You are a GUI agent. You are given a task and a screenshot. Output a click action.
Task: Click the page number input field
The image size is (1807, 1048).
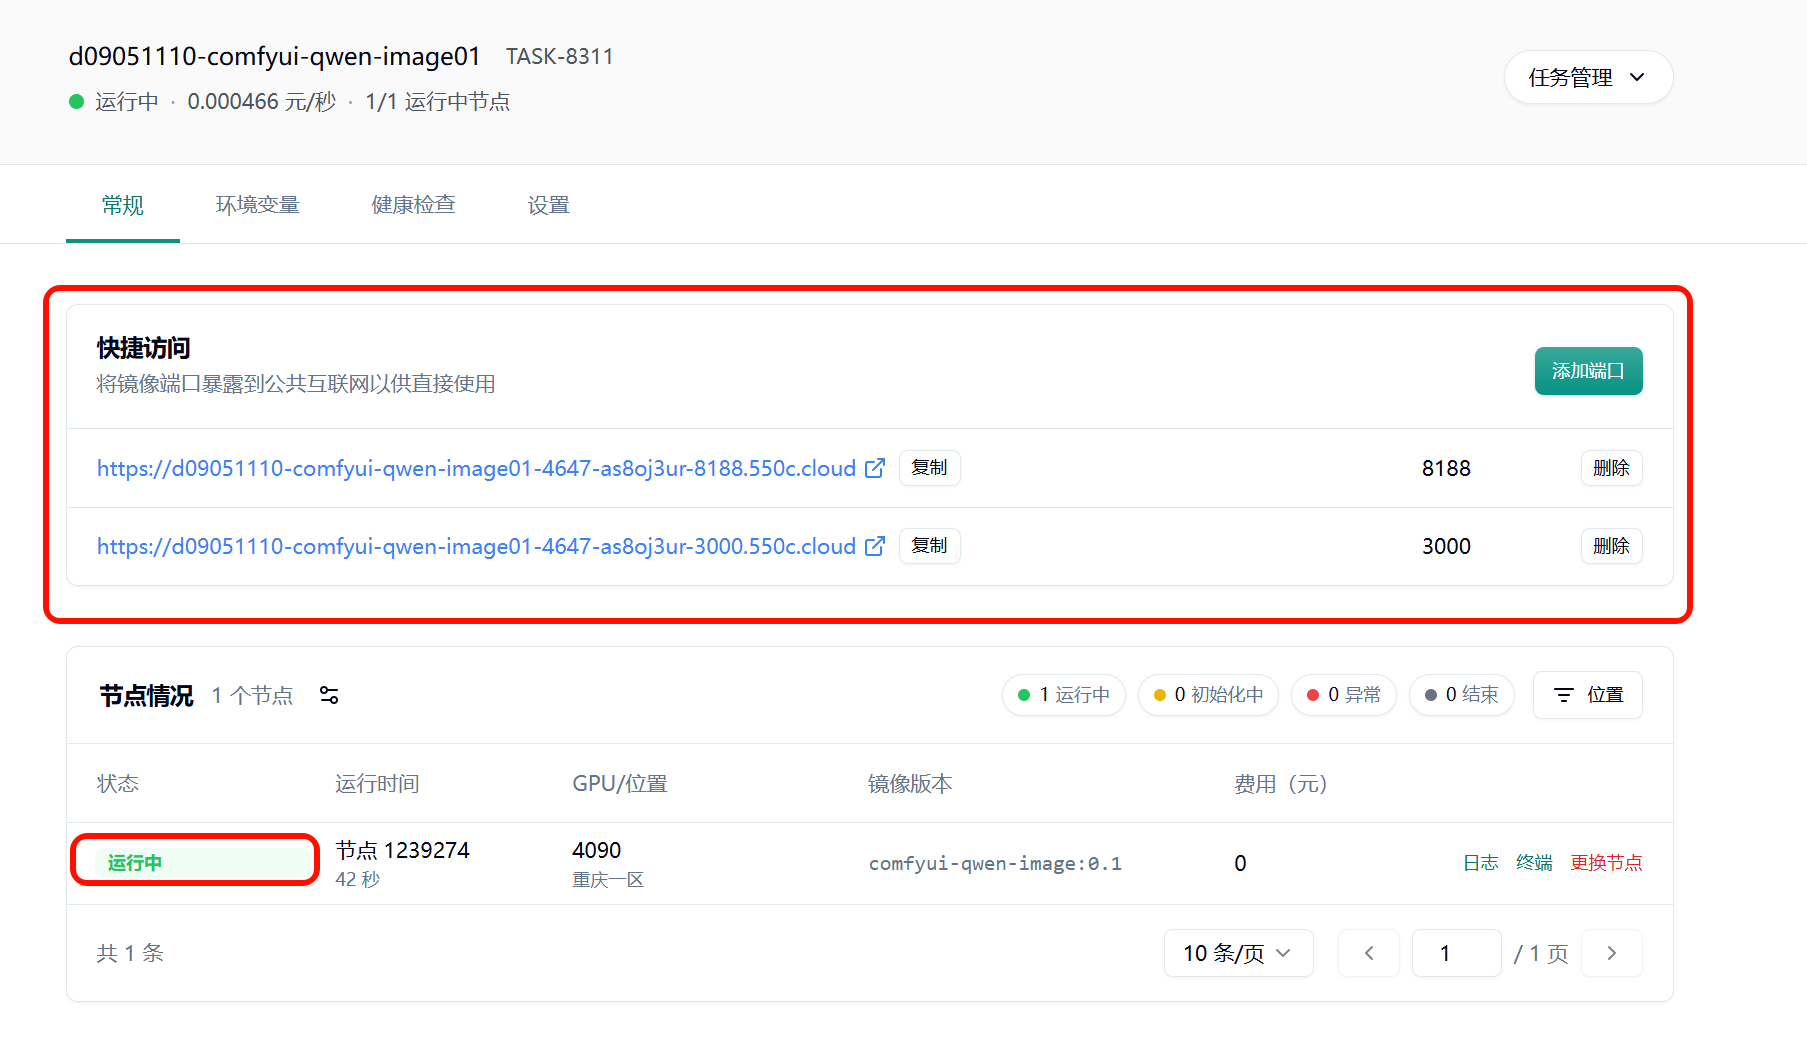1455,953
